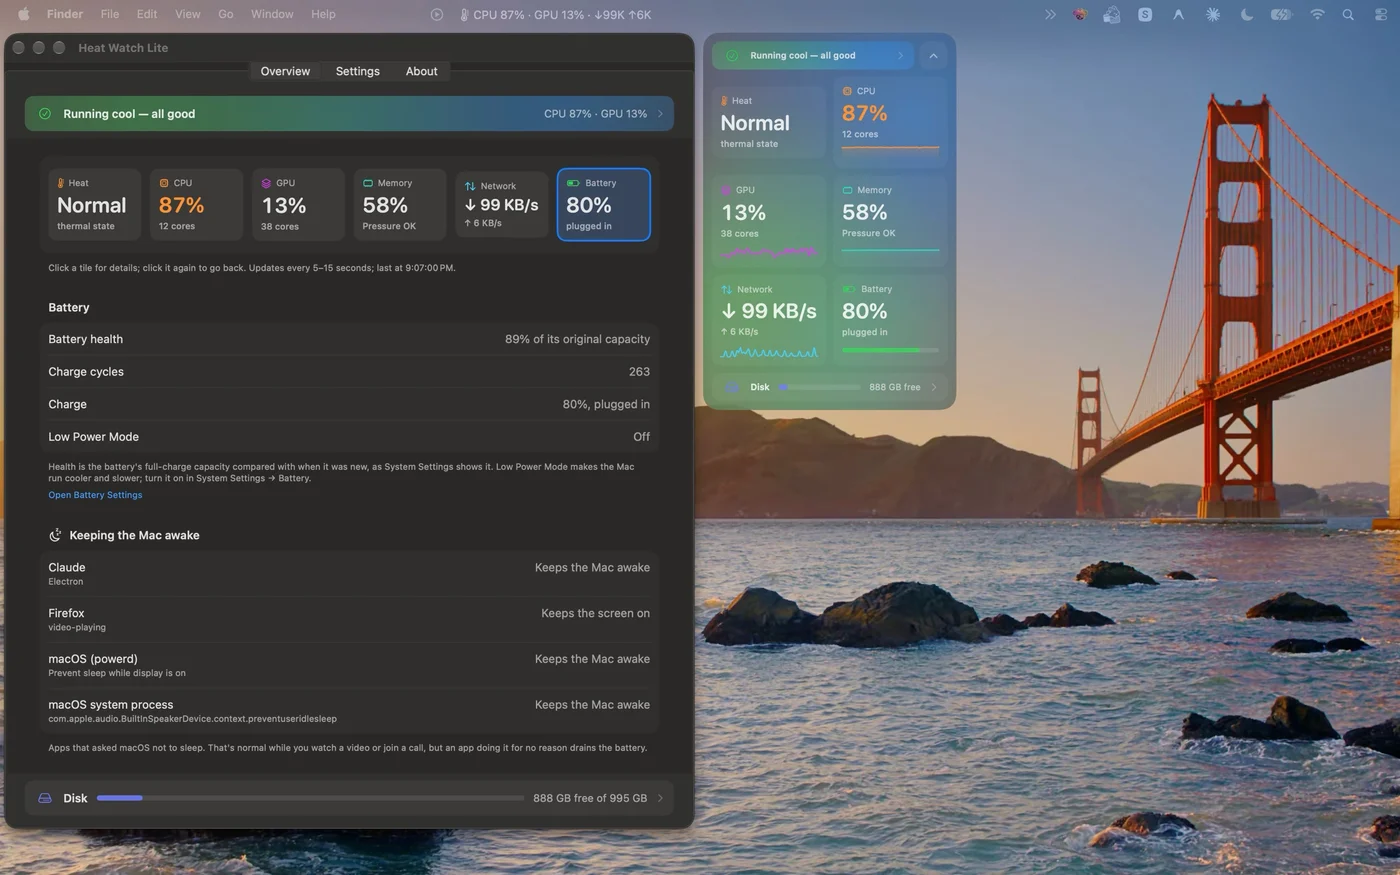
Task: Click the CPU 87% status item in the menu bar
Action: 556,14
